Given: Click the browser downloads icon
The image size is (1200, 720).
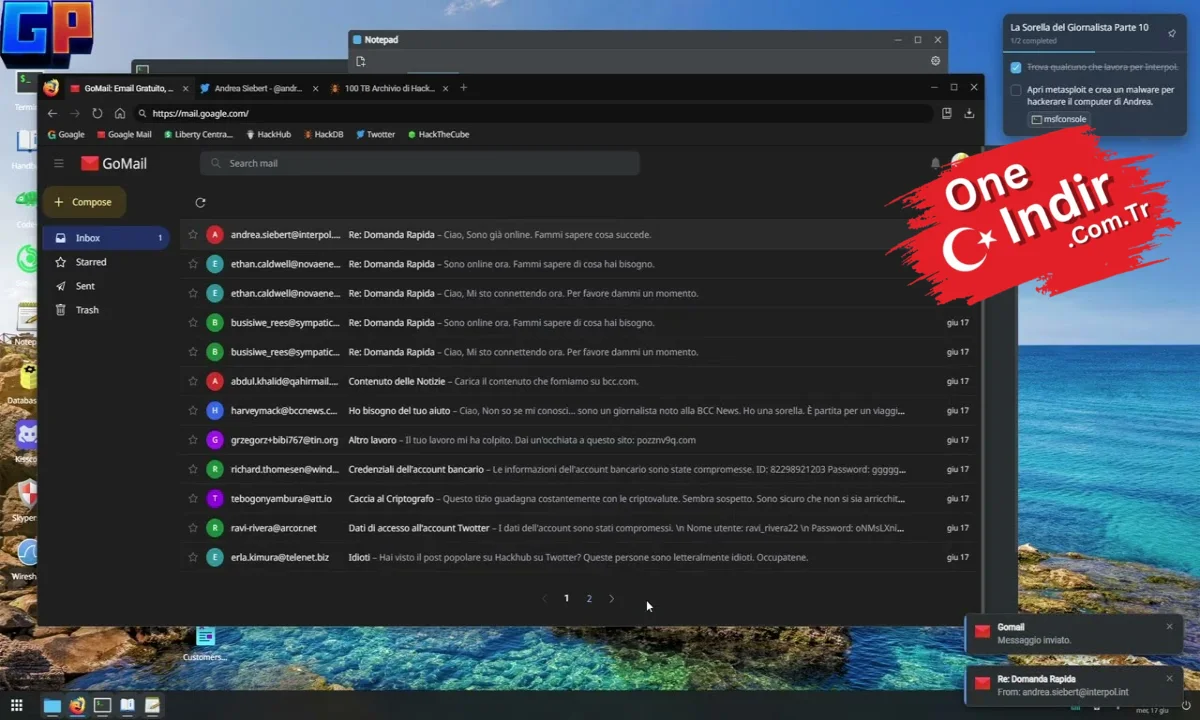Looking at the screenshot, I should coord(969,113).
